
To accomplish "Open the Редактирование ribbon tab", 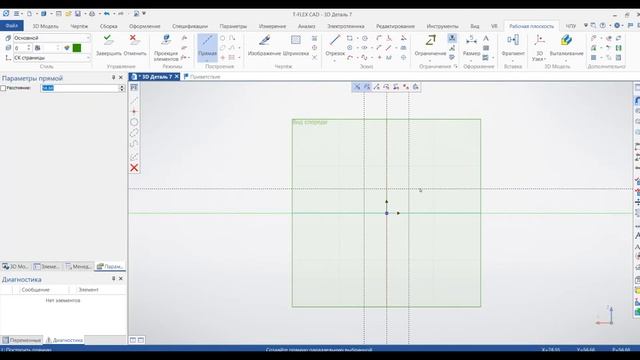I will click(395, 26).
